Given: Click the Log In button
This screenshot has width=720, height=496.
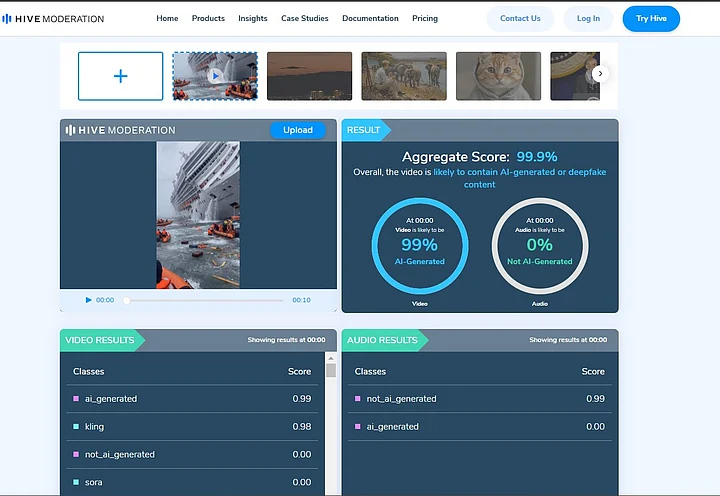Looking at the screenshot, I should (589, 18).
